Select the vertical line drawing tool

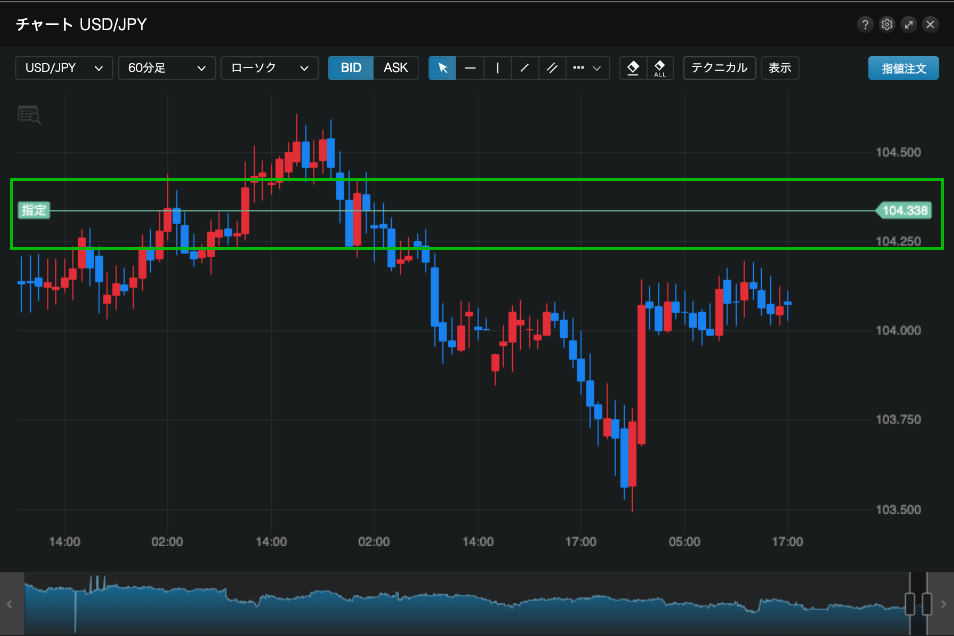[x=497, y=68]
